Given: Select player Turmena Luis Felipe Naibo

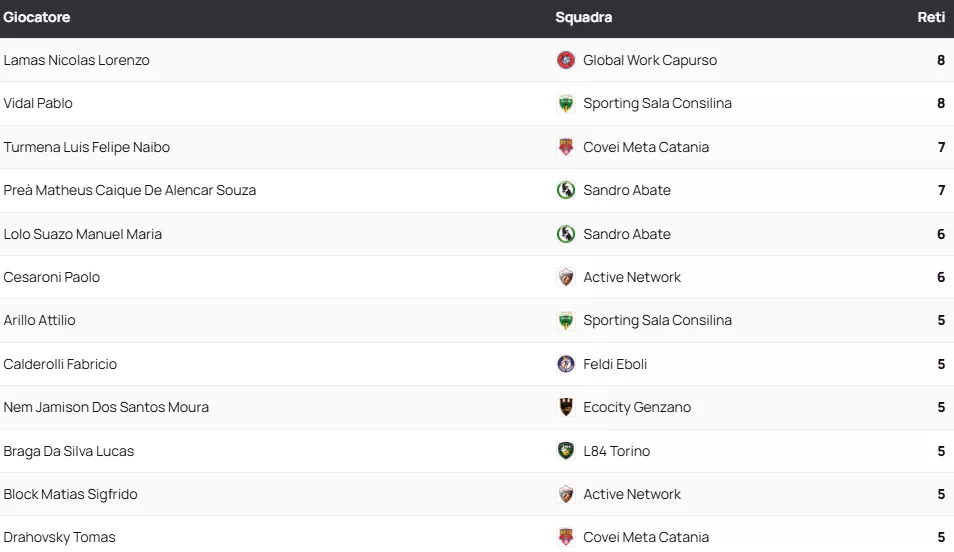Looking at the screenshot, I should tap(87, 147).
